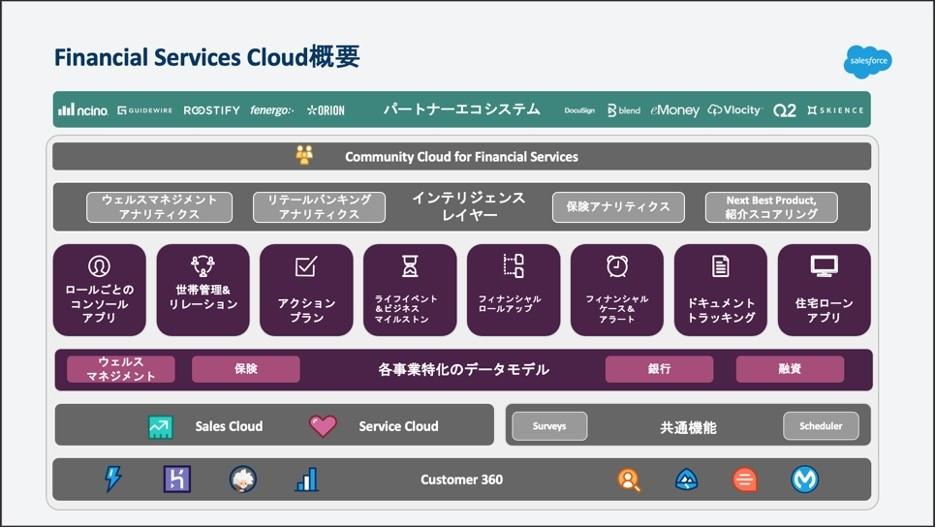
Task: Click the Scheduler box
Action: (821, 426)
